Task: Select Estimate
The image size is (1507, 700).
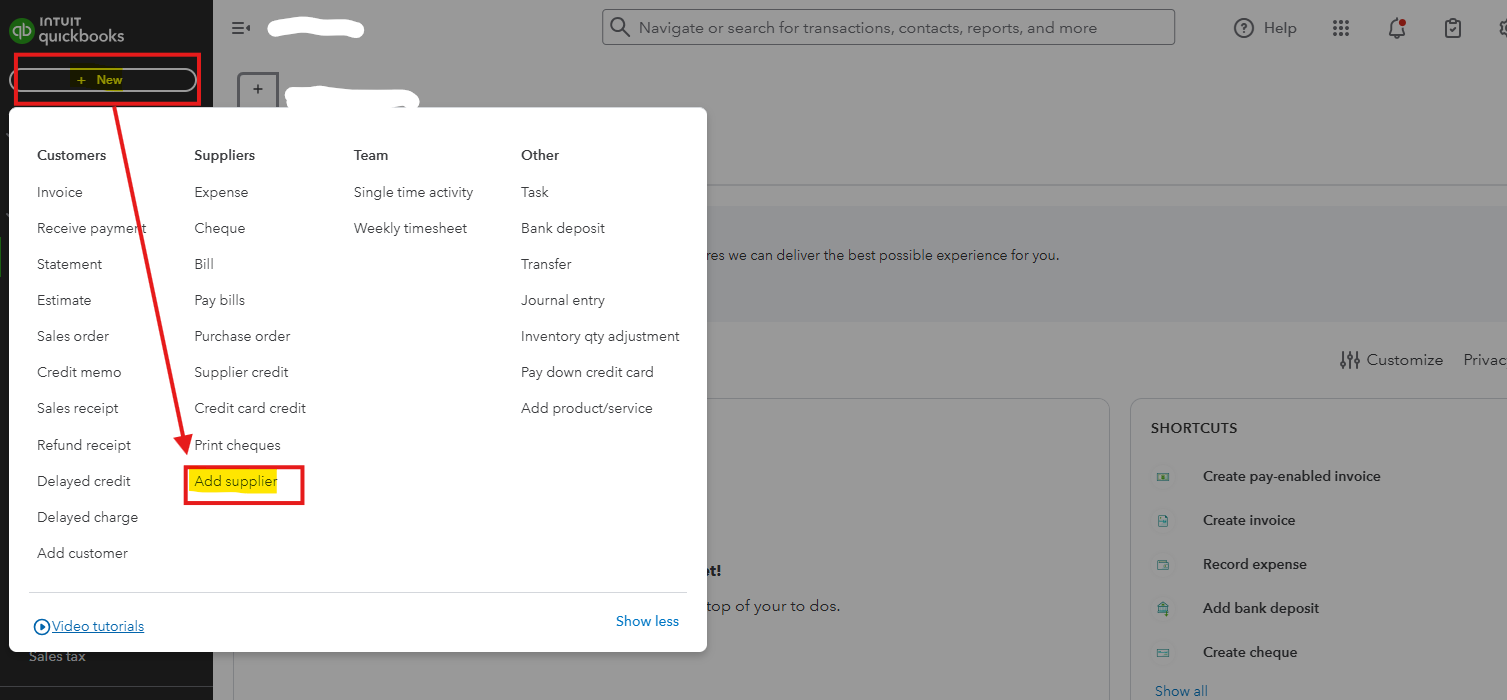Action: pos(64,300)
